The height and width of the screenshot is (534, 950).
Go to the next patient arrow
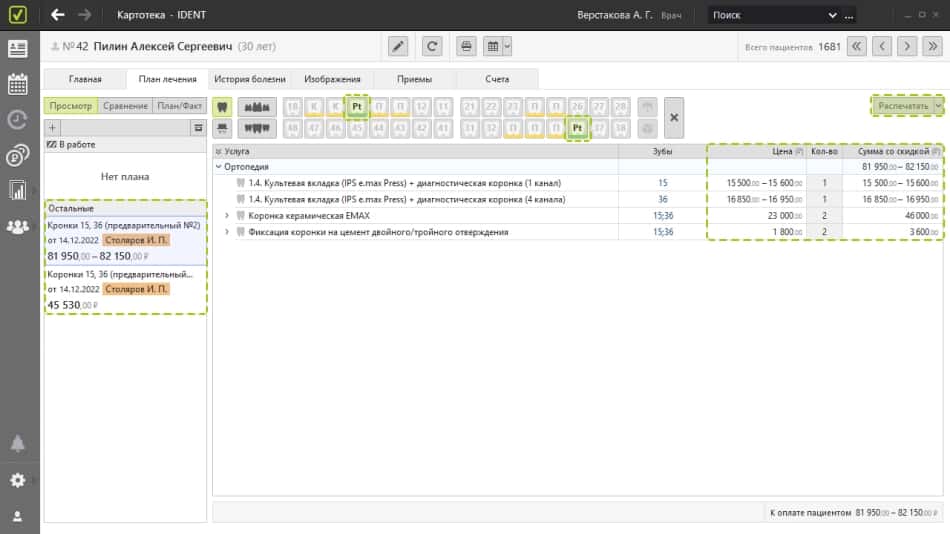click(907, 46)
